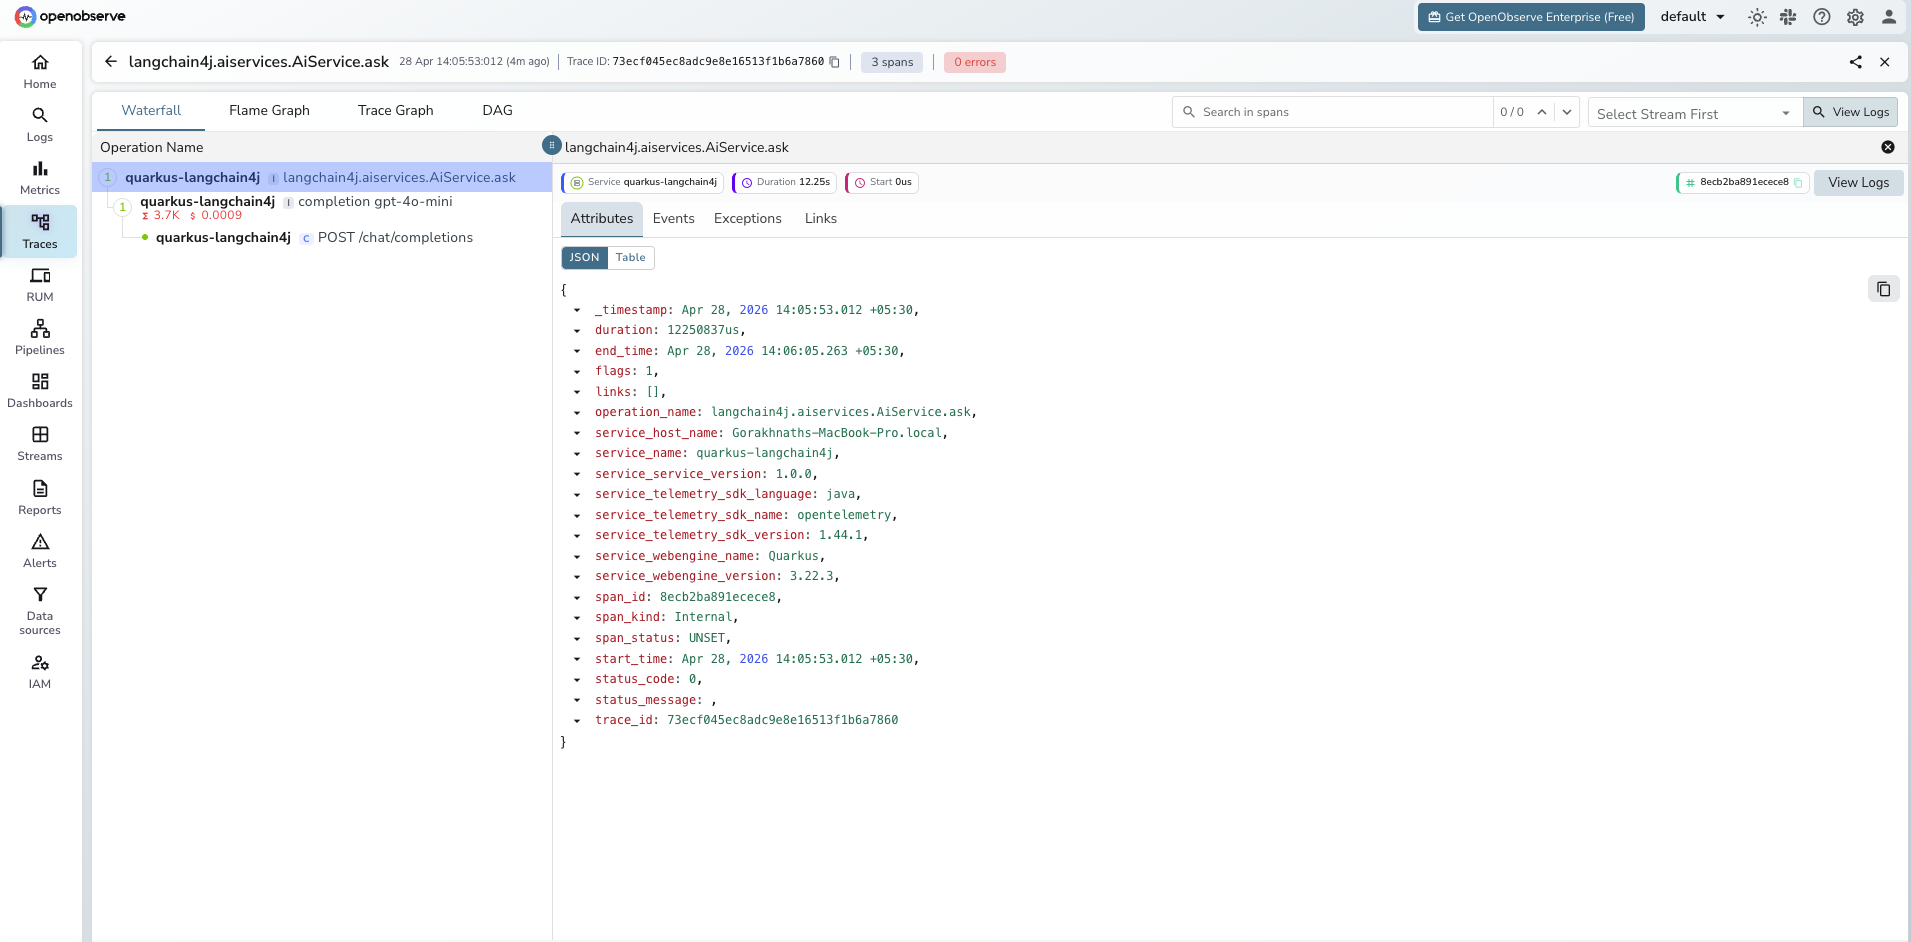Click the 0 errors indicator pill

coord(974,62)
